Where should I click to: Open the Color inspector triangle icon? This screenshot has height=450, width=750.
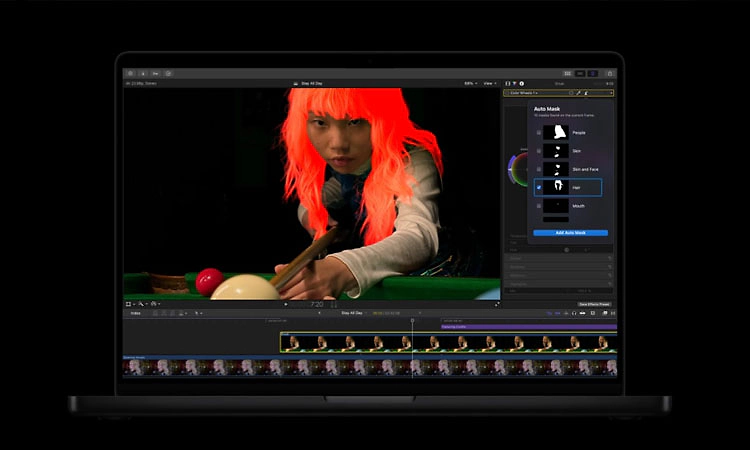pos(515,84)
